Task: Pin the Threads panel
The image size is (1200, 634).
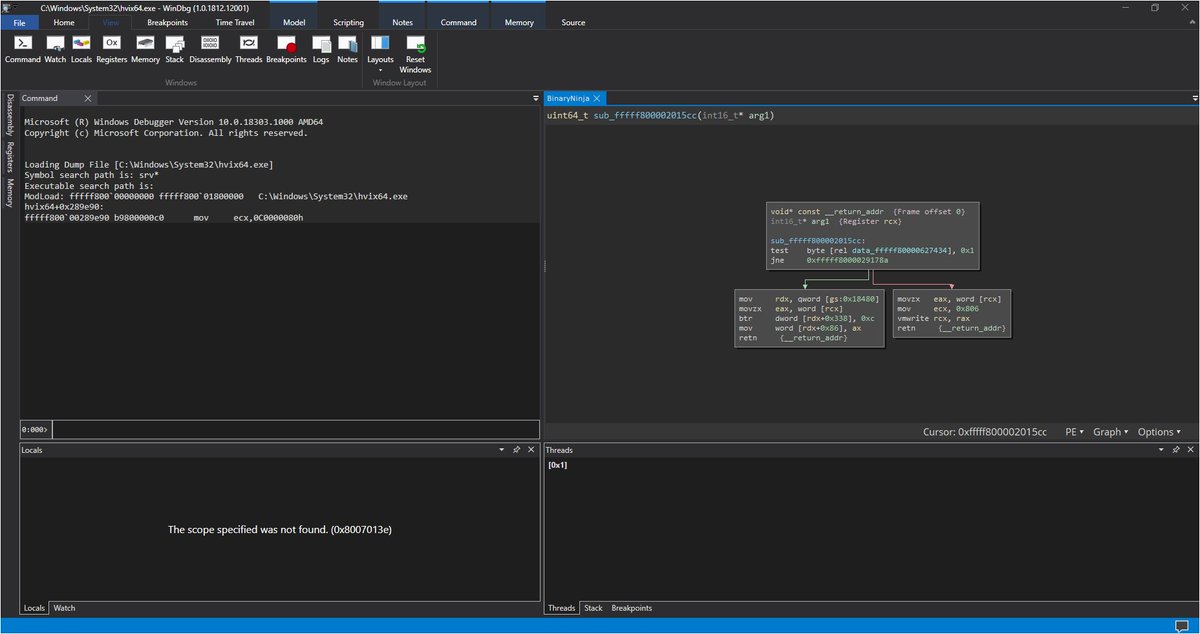Action: click(x=1175, y=450)
